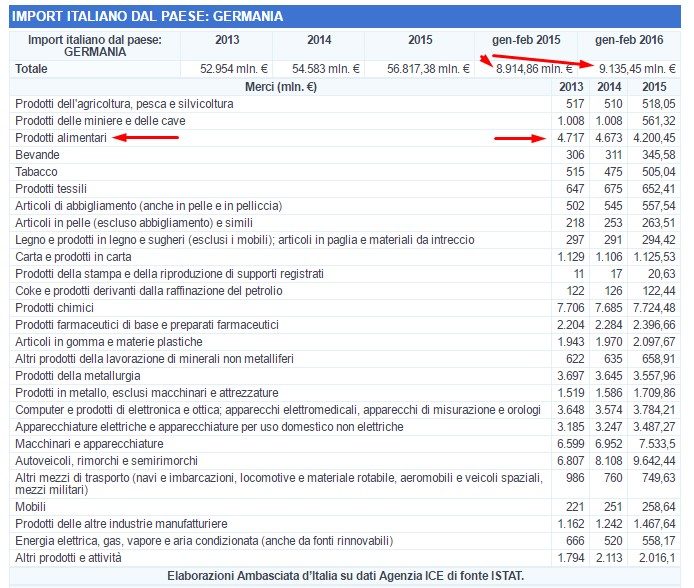
Task: Select the 'gen-feb 2015' column header
Action: (x=526, y=40)
